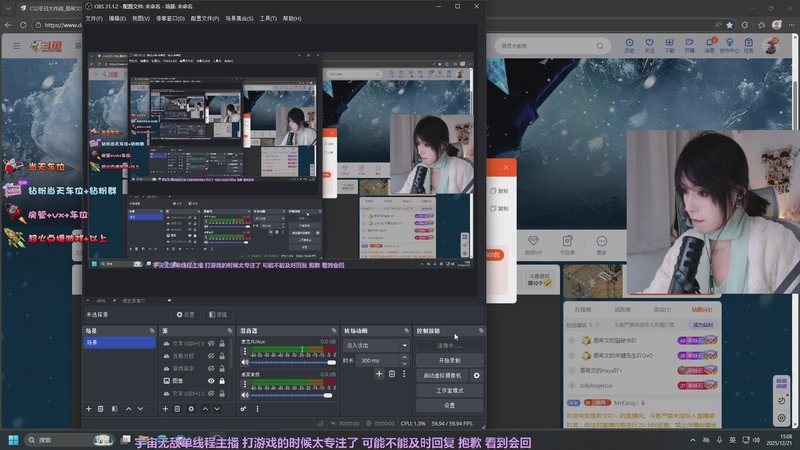Screen dimensions: 800x450
Task: Show the 文本 (GDI+) 5 source
Action: click(211, 343)
